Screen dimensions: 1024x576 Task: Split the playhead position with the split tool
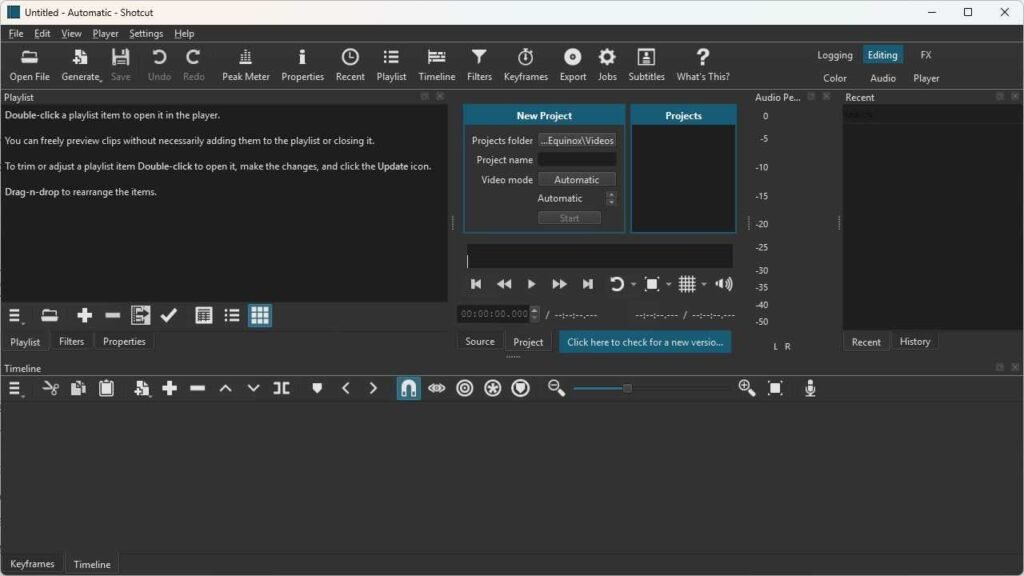click(x=281, y=388)
